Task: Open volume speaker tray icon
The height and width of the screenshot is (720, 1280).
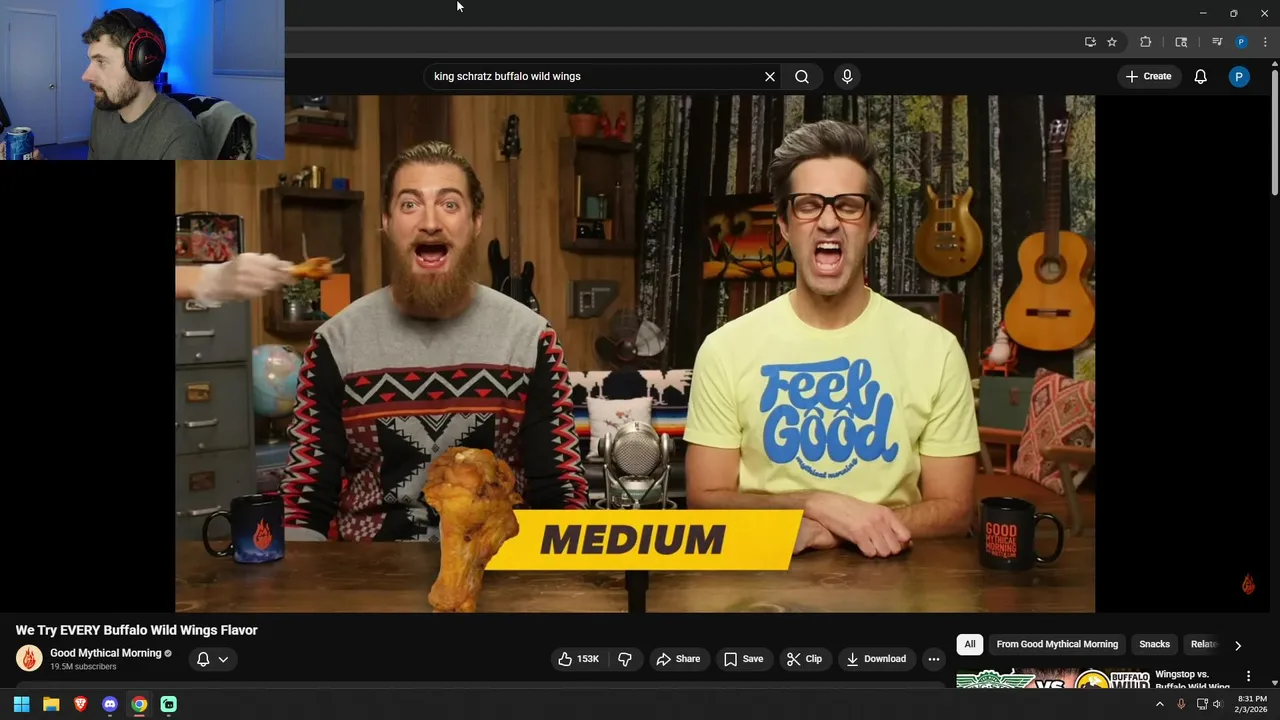Action: click(x=1217, y=704)
